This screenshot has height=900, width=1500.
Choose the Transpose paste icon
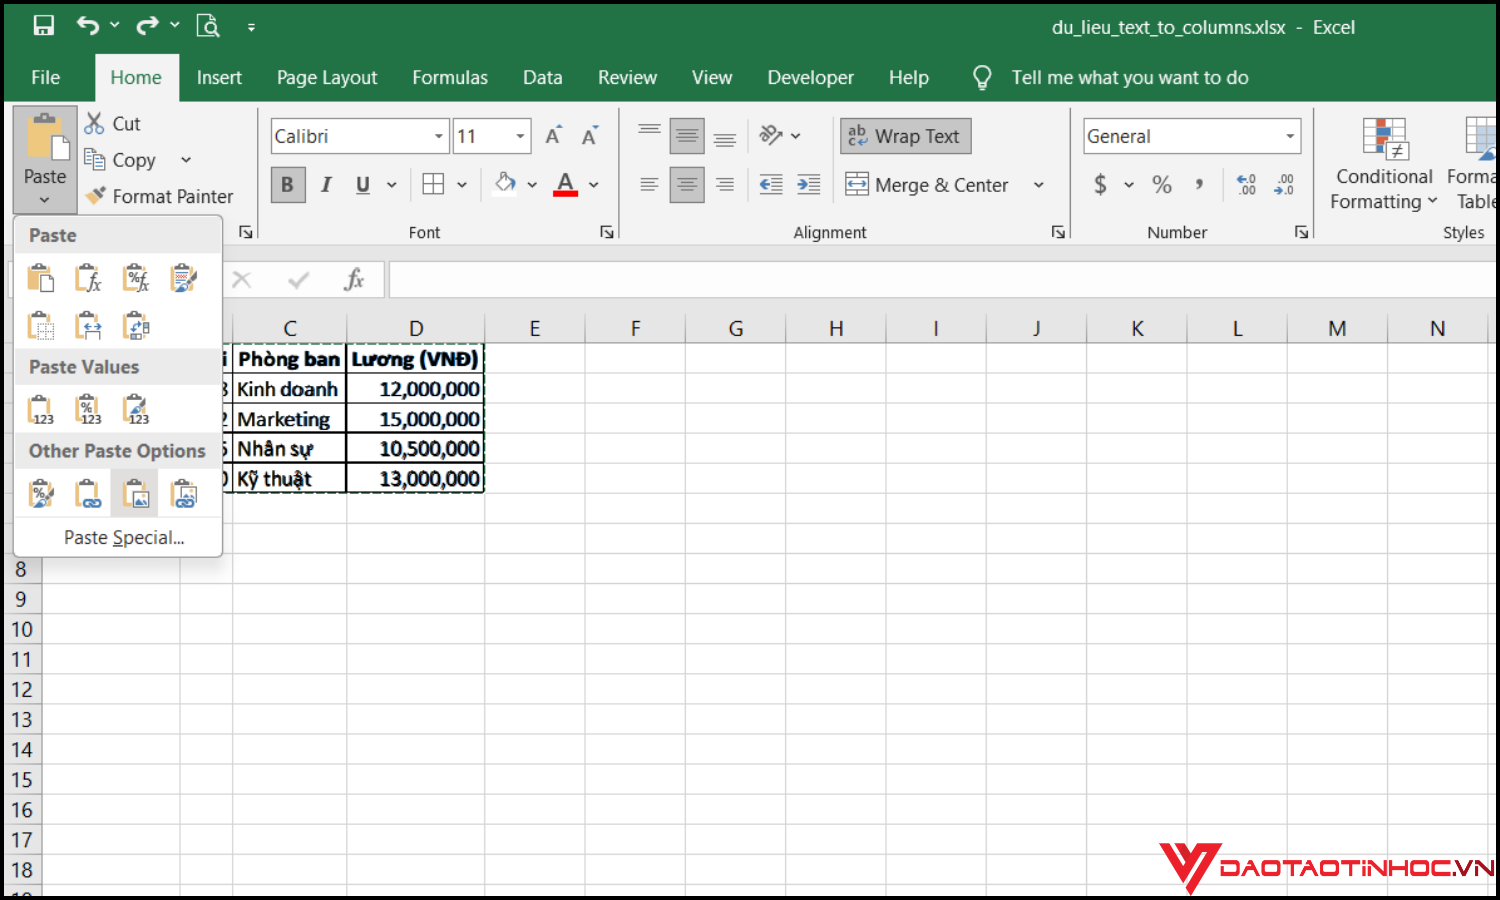136,326
